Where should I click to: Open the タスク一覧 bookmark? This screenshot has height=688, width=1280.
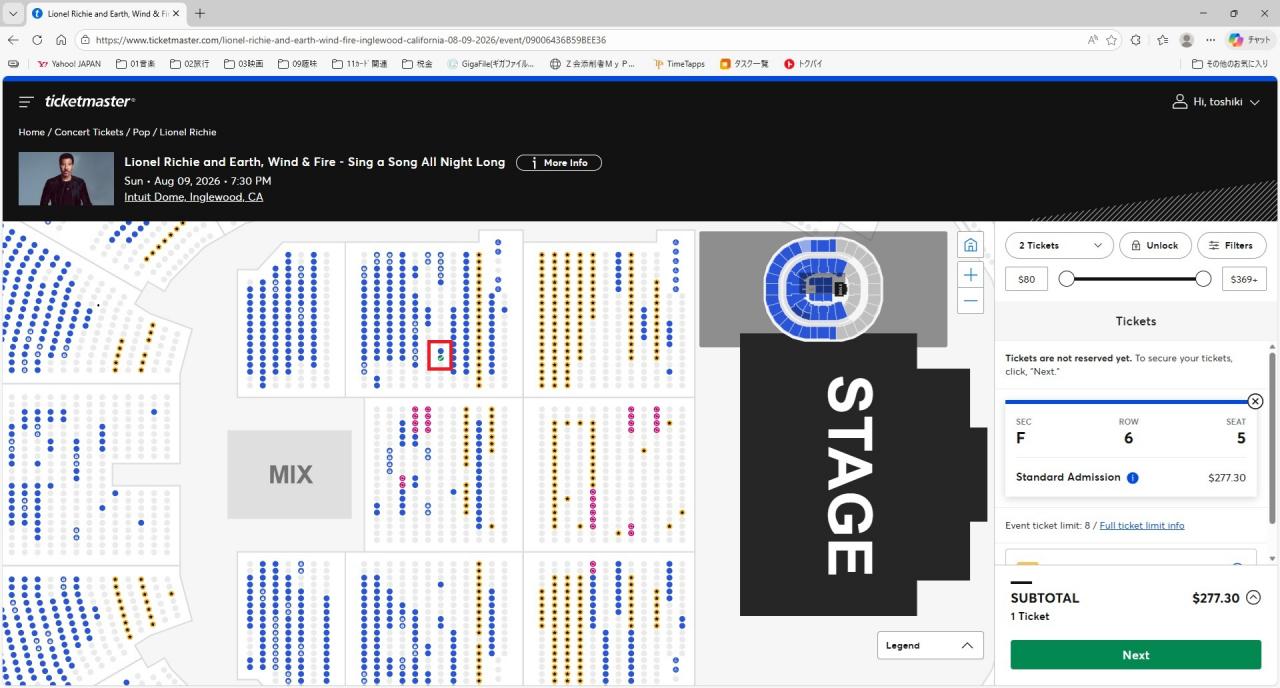click(744, 64)
